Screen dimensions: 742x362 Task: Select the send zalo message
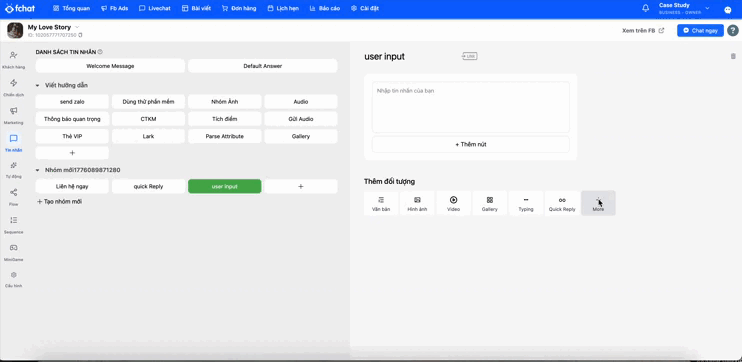[x=72, y=102]
